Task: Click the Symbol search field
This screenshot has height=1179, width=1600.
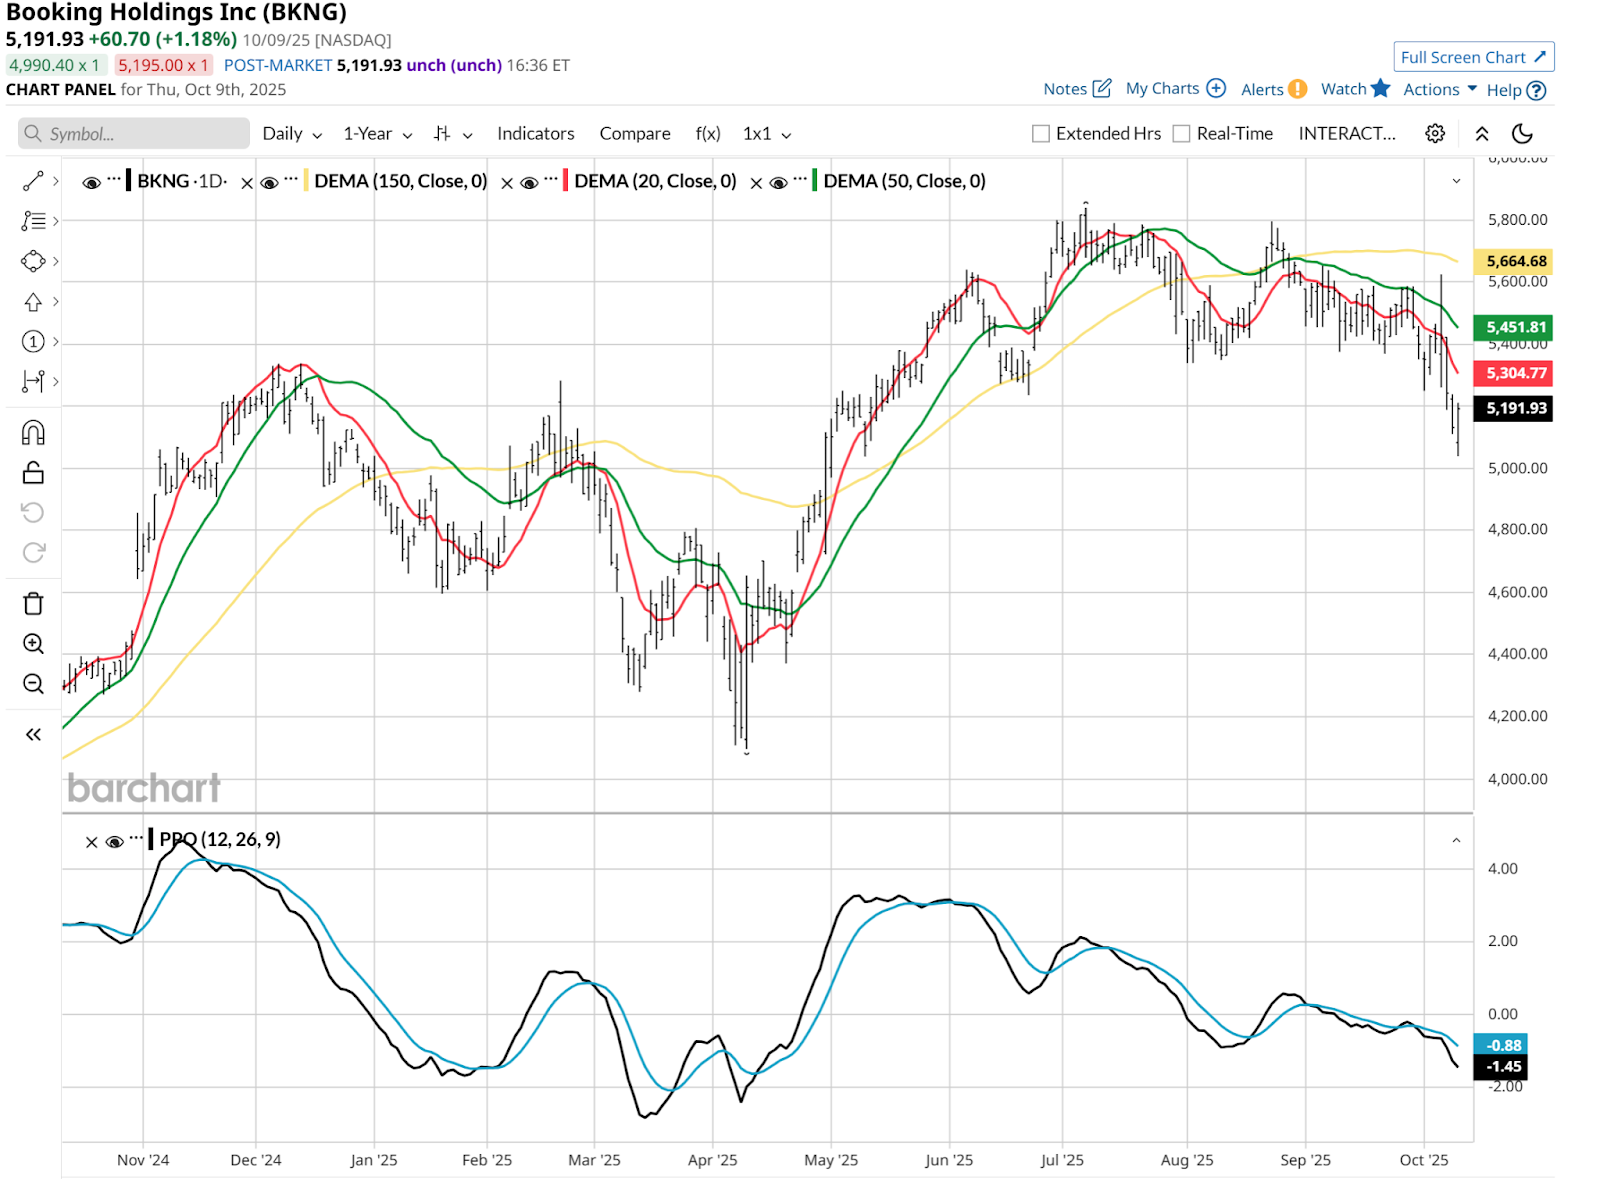Action: click(x=134, y=134)
